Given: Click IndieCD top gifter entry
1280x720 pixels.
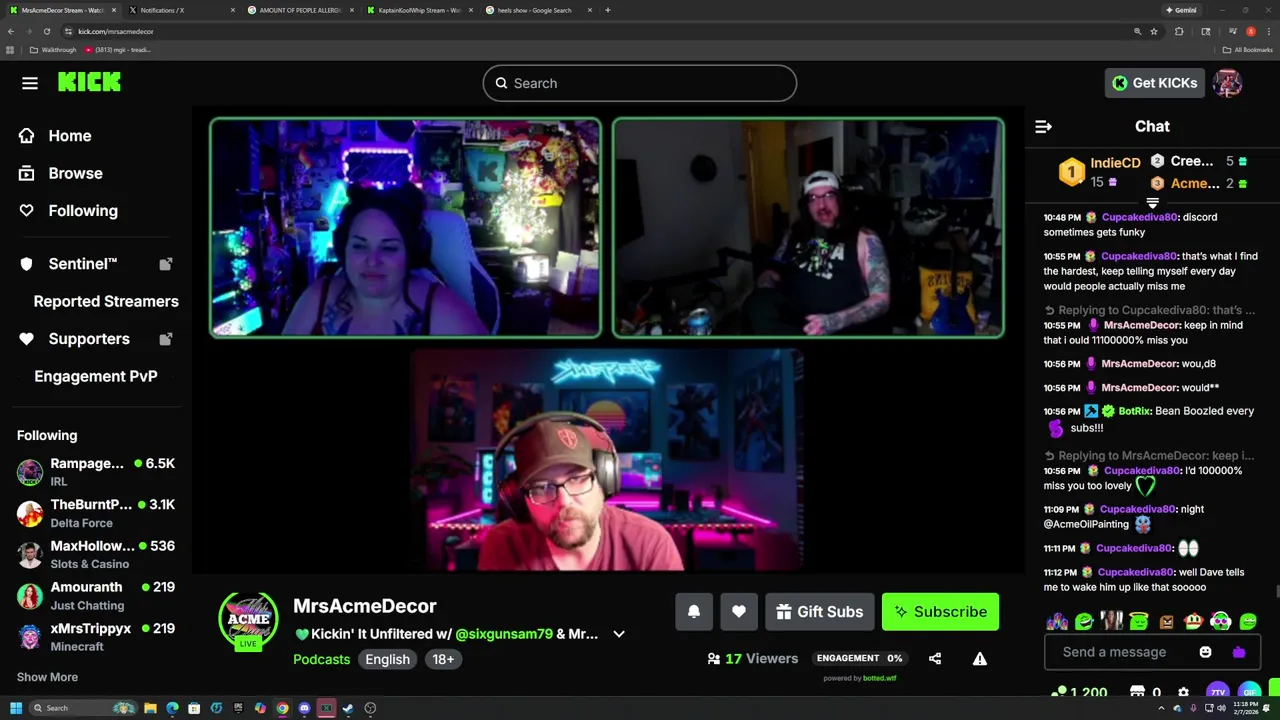Looking at the screenshot, I should (1100, 171).
